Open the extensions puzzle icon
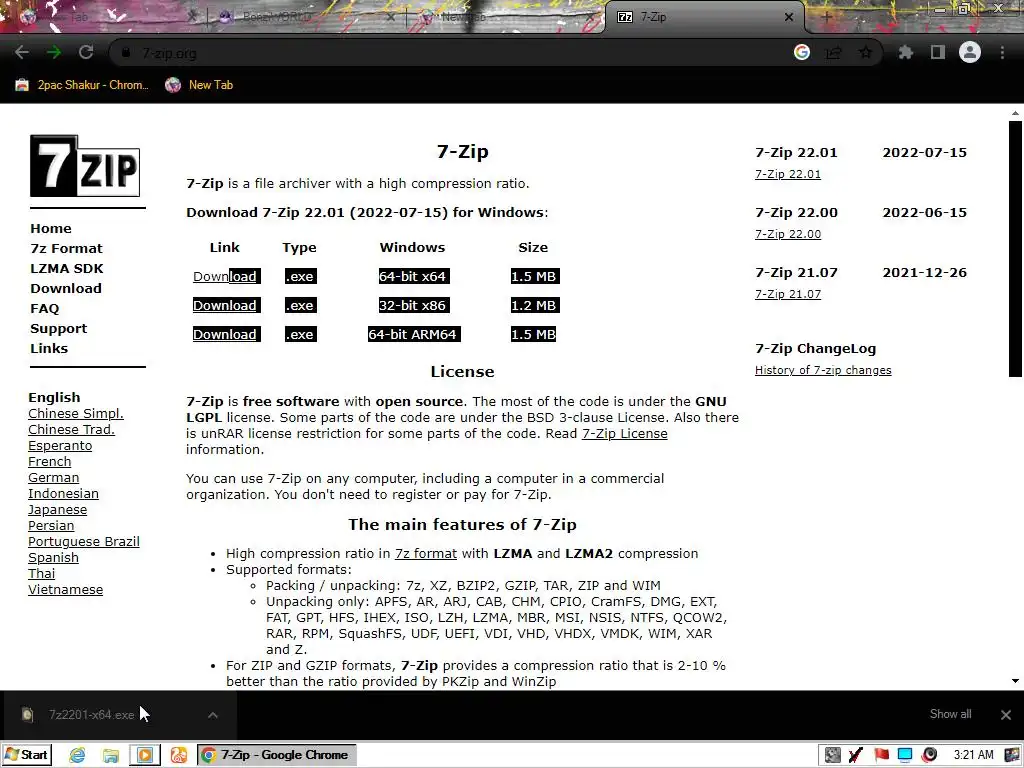This screenshot has width=1024, height=768. point(905,52)
